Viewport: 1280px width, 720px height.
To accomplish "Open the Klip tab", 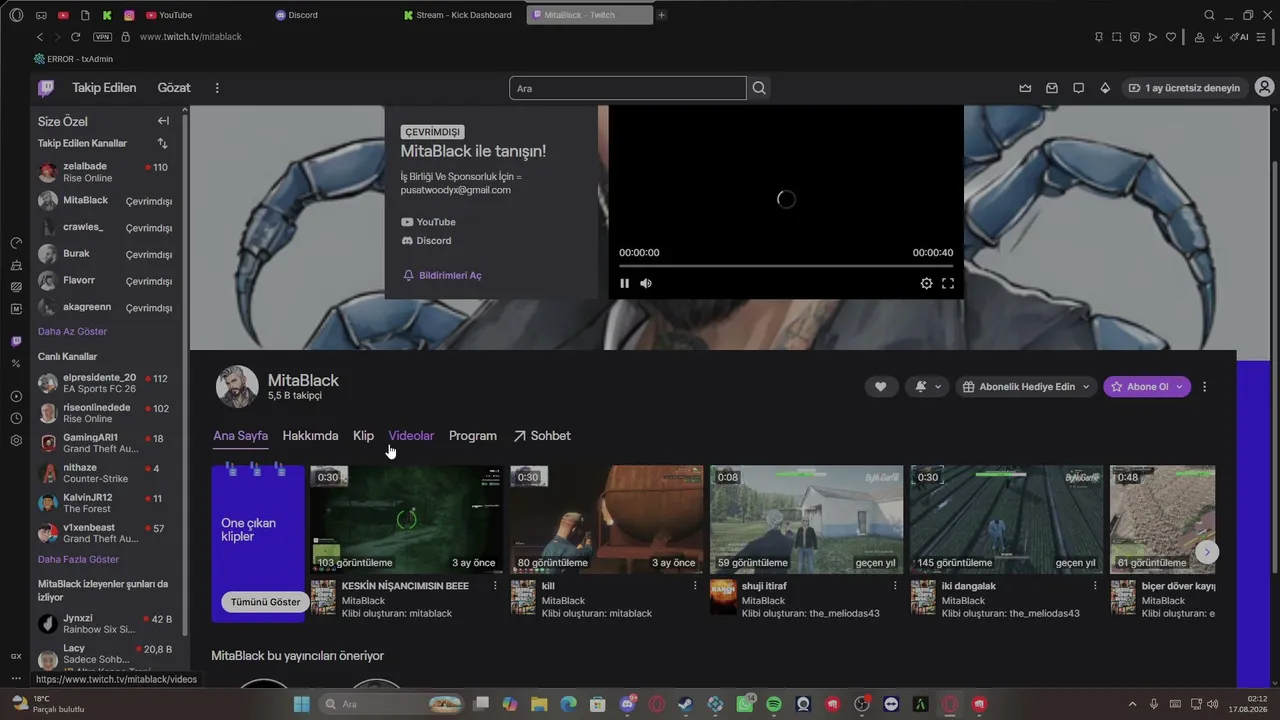I will click(x=363, y=436).
